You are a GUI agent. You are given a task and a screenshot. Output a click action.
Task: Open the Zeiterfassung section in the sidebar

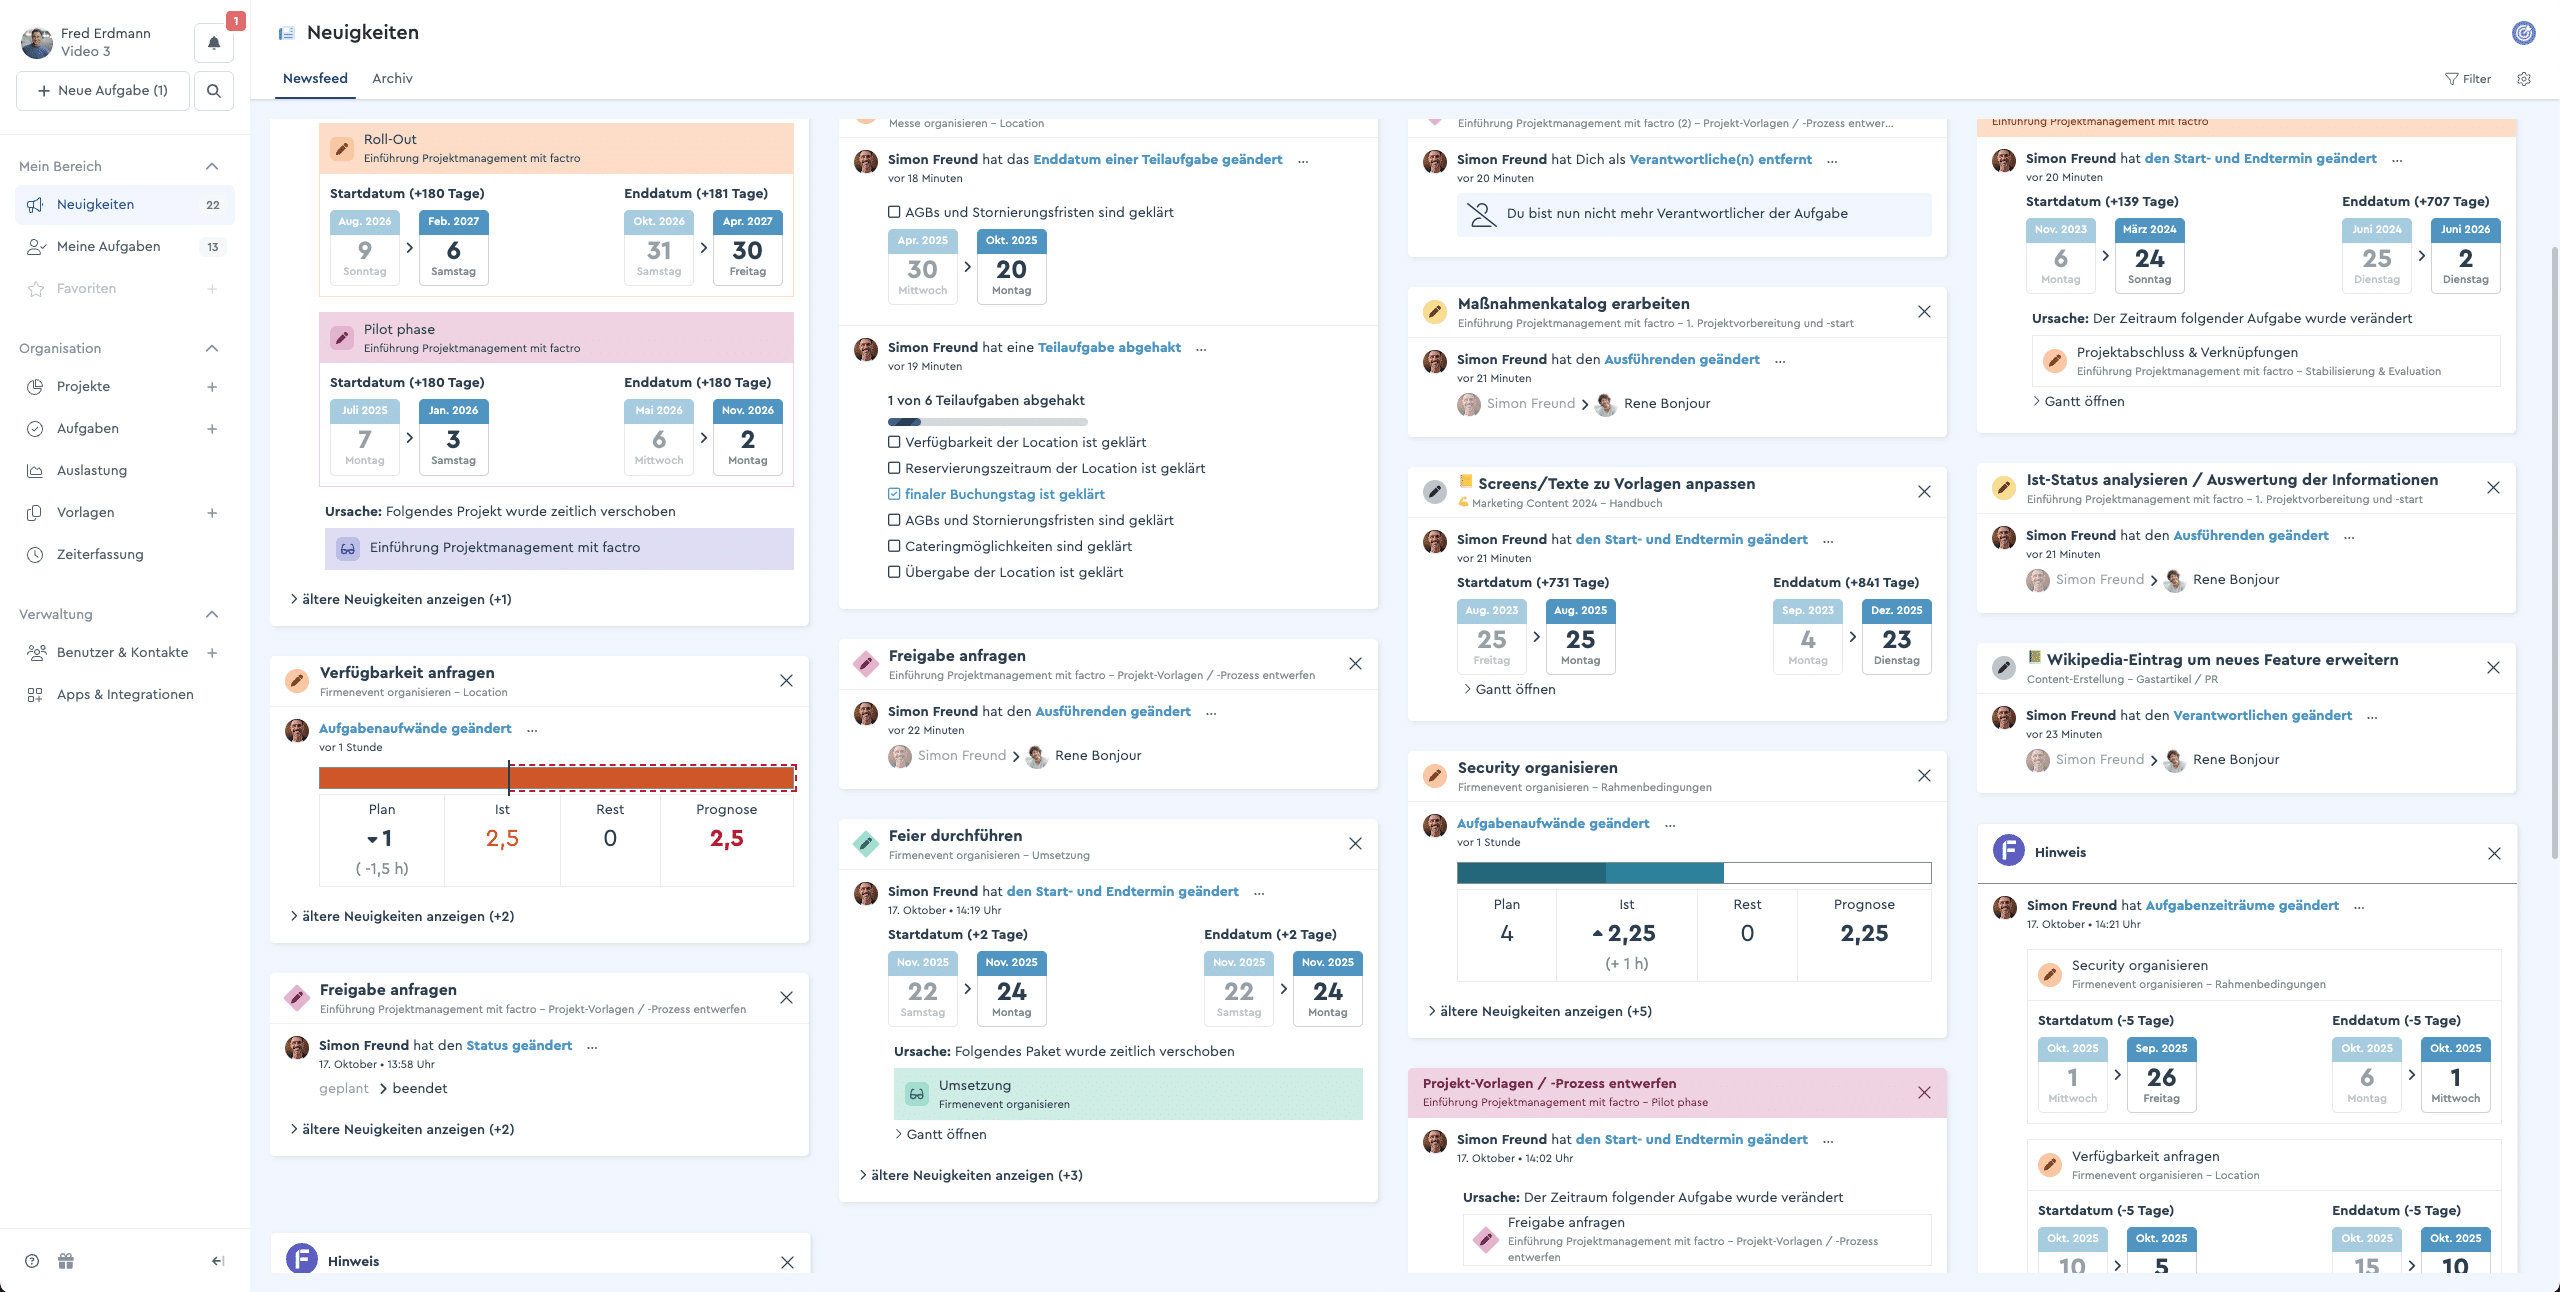[100, 554]
